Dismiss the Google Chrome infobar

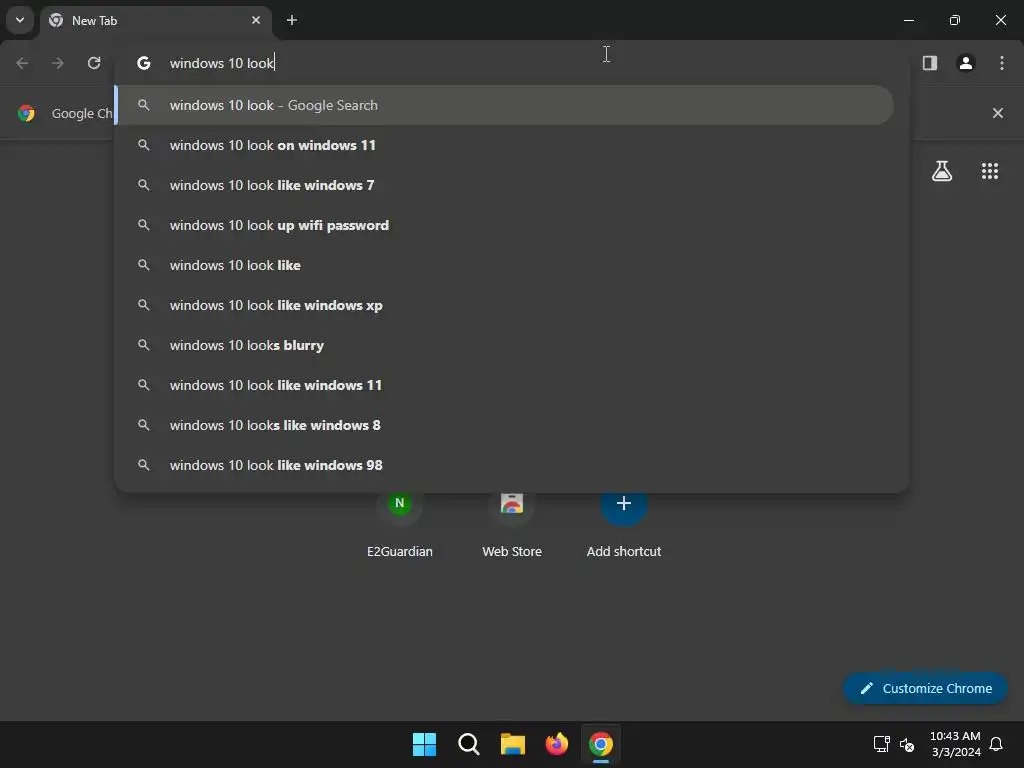[997, 113]
